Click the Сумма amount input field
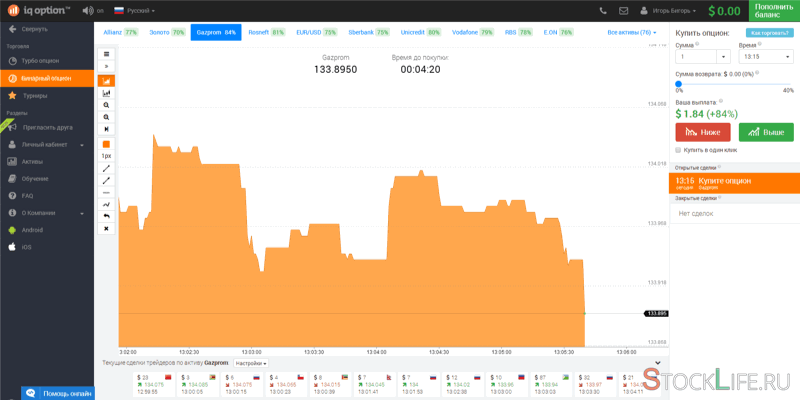Screen dimensions: 800x400 [696, 57]
